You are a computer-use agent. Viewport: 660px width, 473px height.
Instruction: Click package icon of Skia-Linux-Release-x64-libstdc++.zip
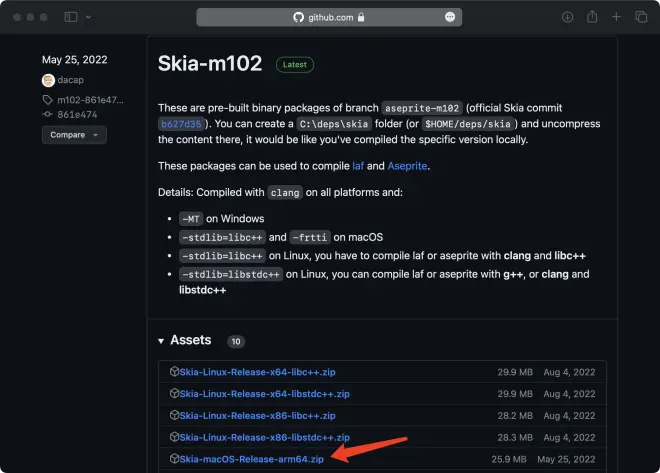click(x=174, y=393)
